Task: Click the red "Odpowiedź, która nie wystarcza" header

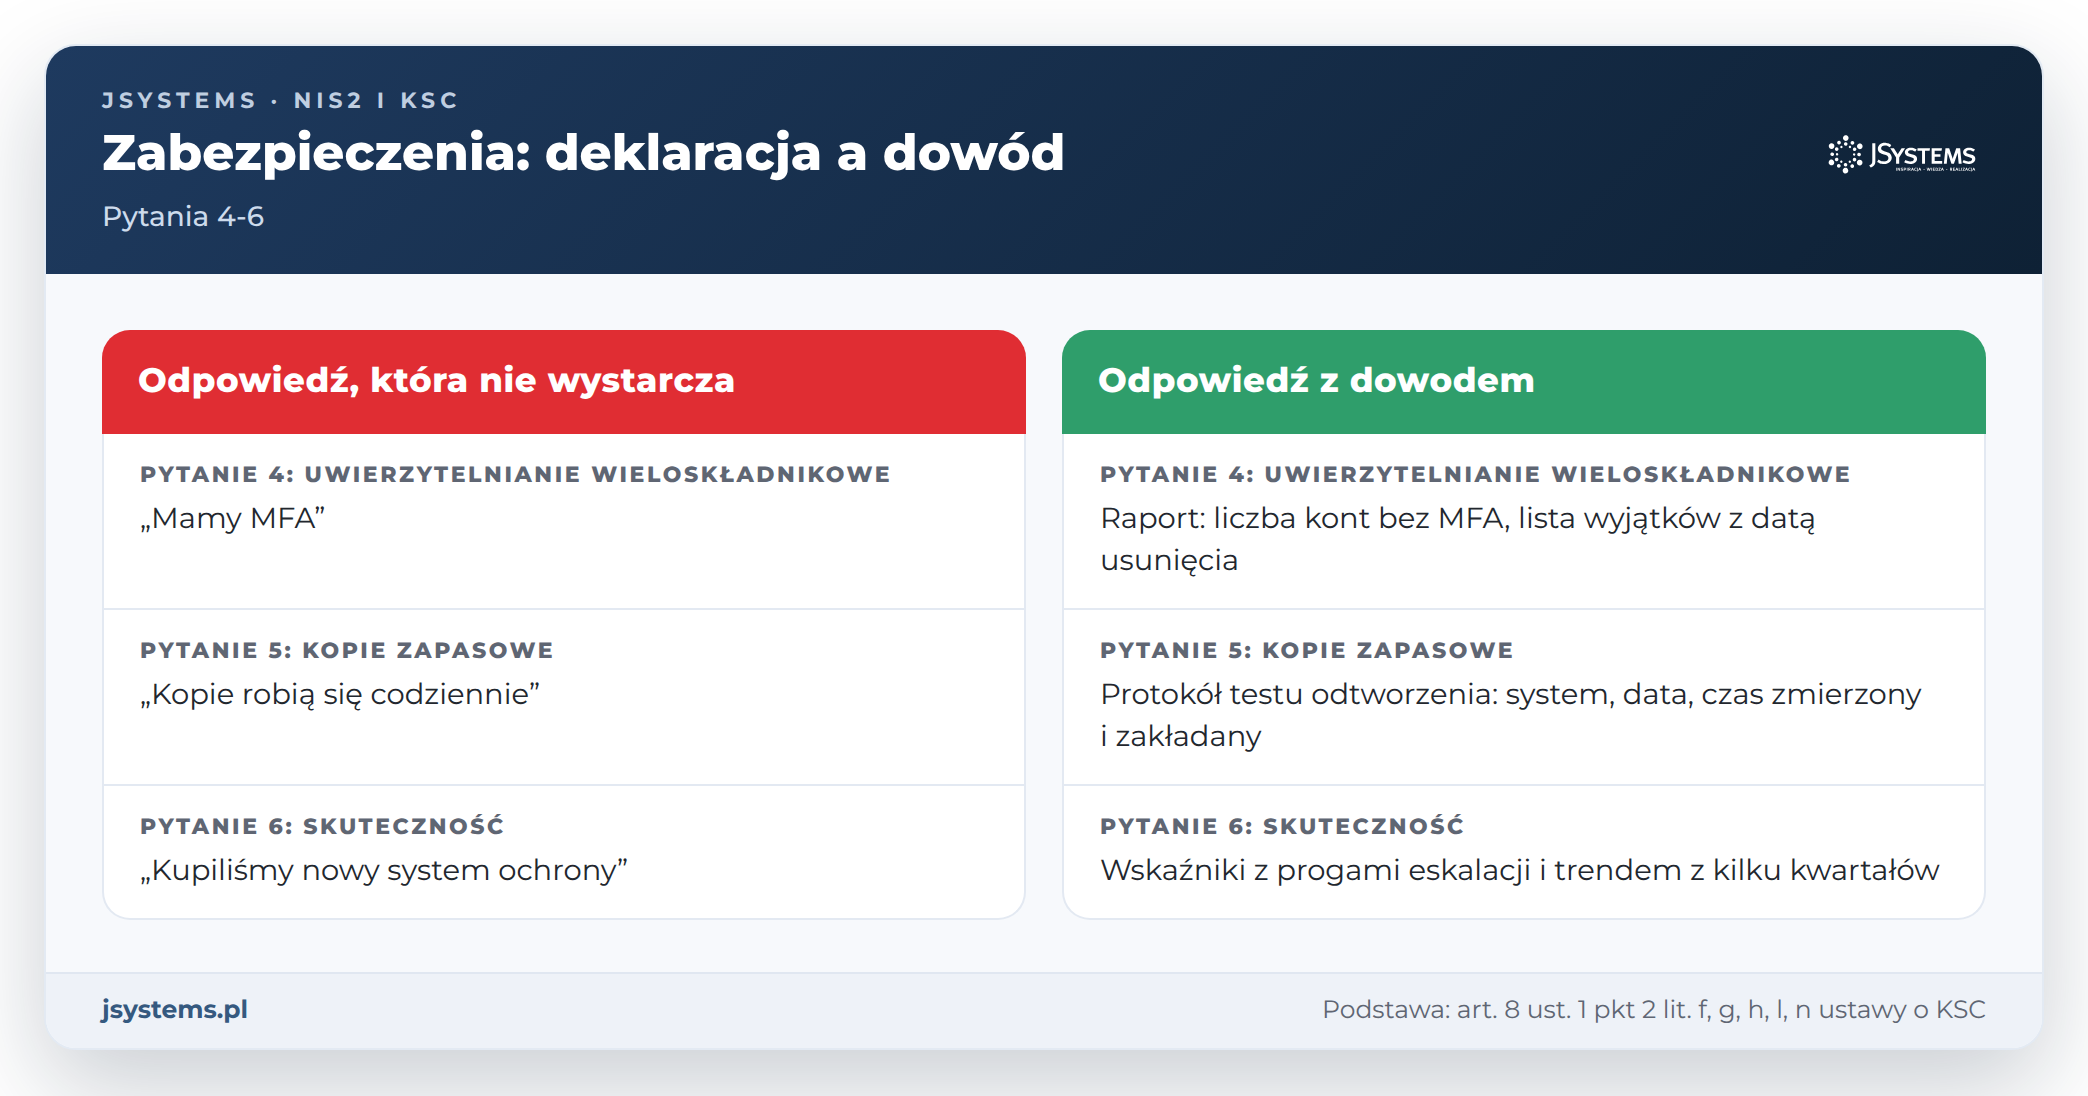Action: (564, 382)
